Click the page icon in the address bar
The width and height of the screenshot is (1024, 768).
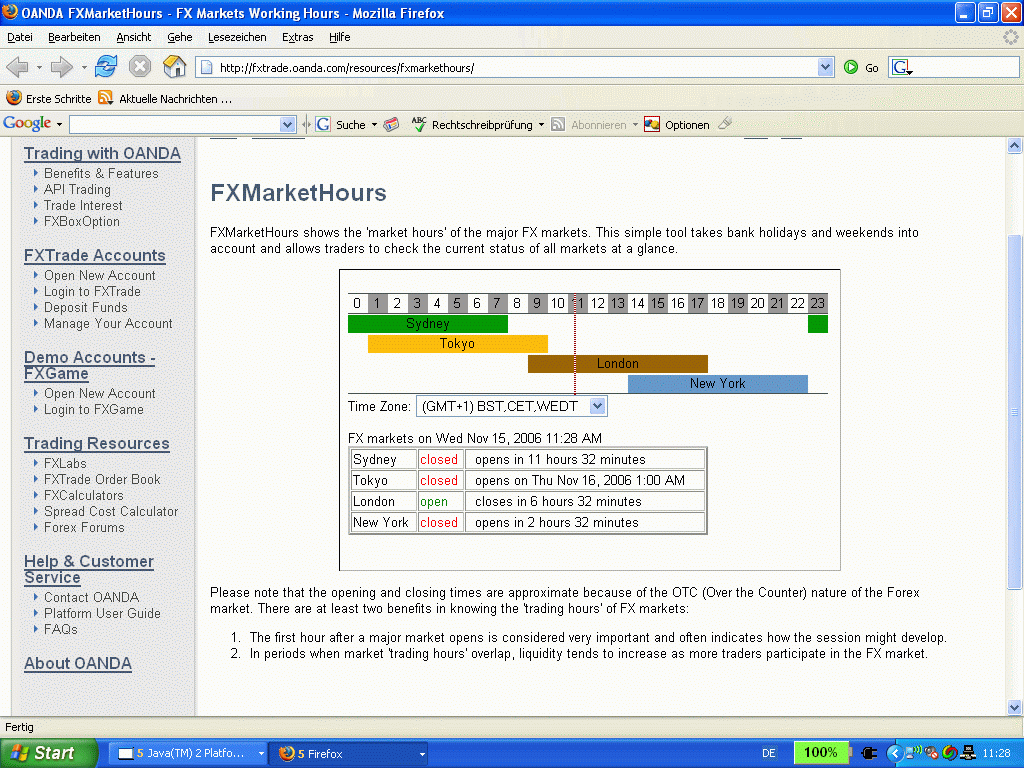(206, 67)
